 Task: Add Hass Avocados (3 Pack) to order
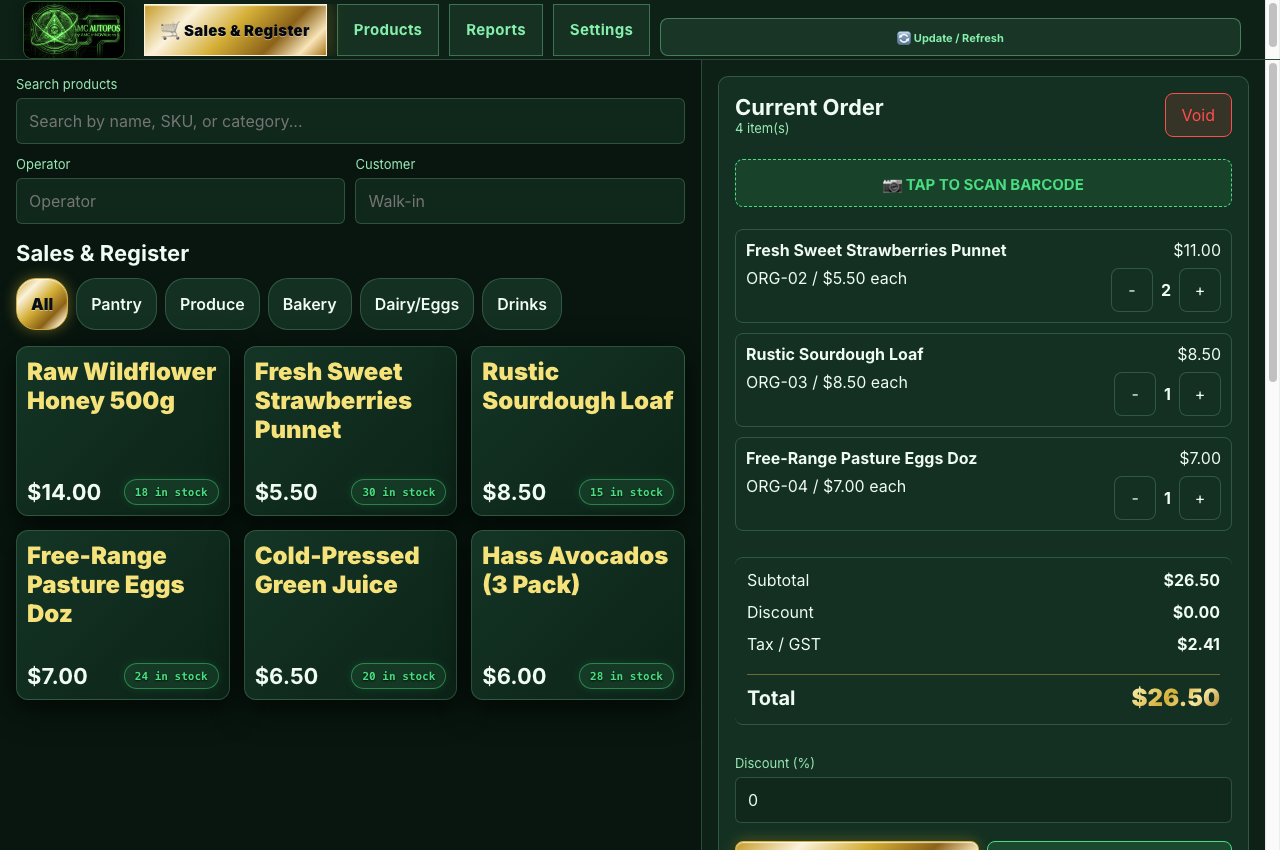(578, 615)
